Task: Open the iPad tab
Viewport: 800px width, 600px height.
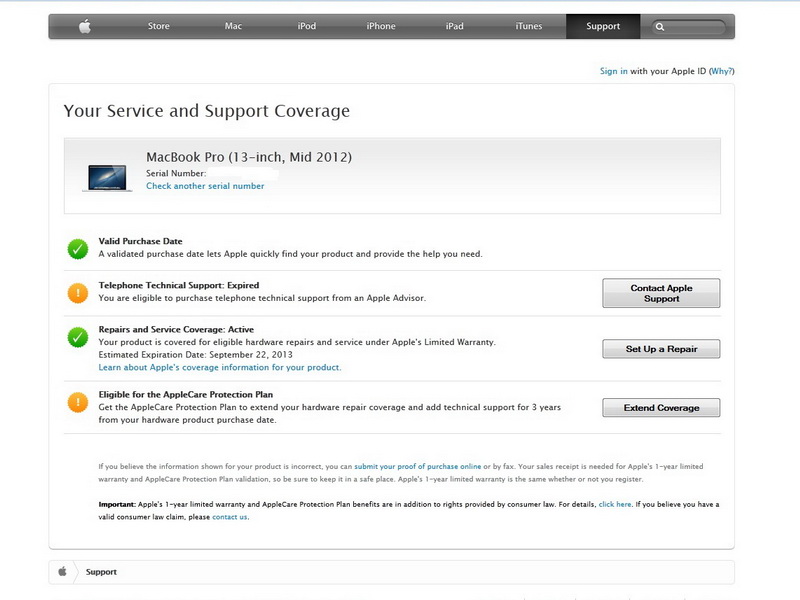Action: pyautogui.click(x=454, y=26)
